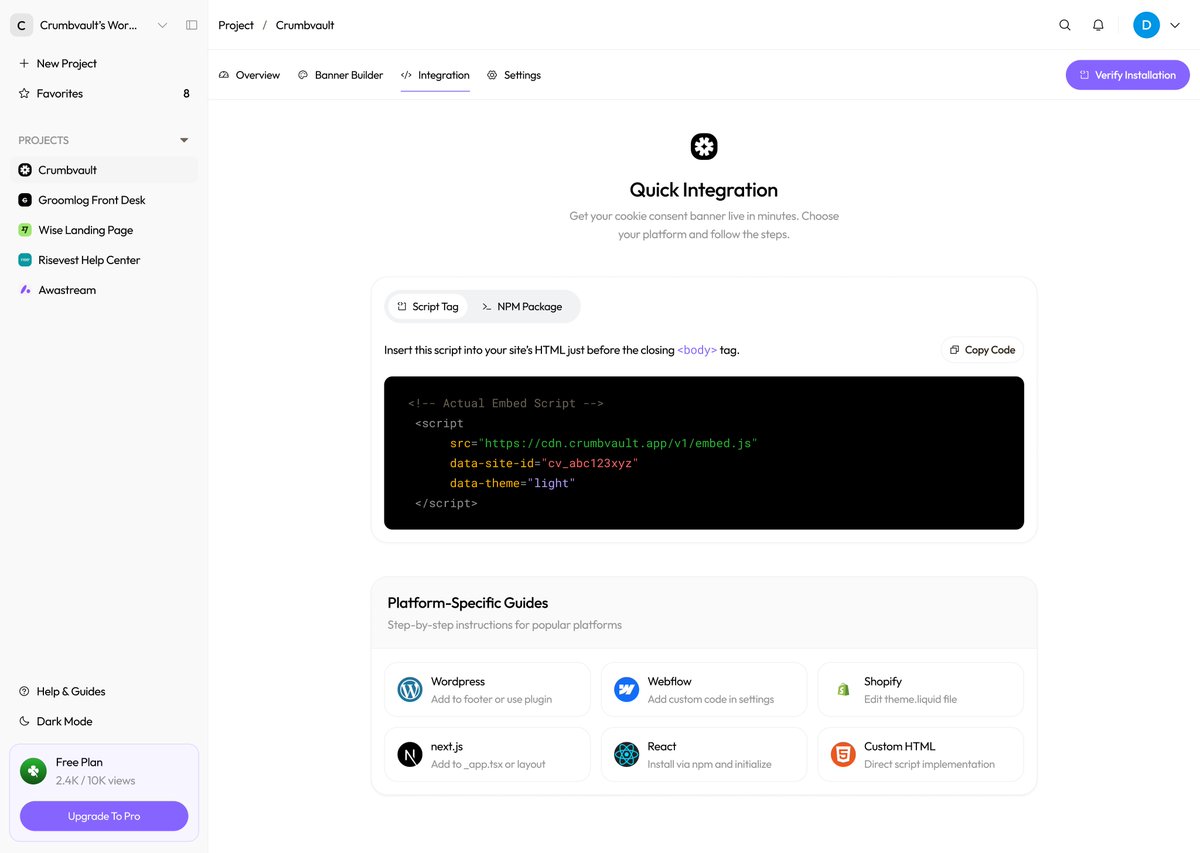Open the Webflow guide card title
This screenshot has width=1200, height=853.
(x=670, y=681)
